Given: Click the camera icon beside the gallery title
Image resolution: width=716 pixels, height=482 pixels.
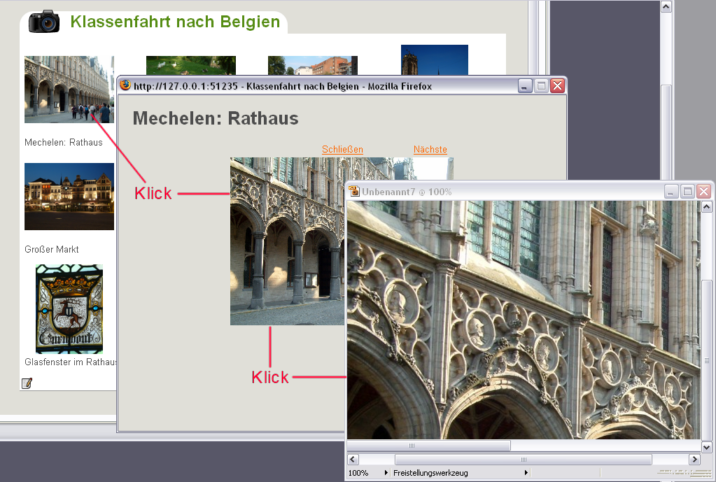Looking at the screenshot, I should click(44, 22).
